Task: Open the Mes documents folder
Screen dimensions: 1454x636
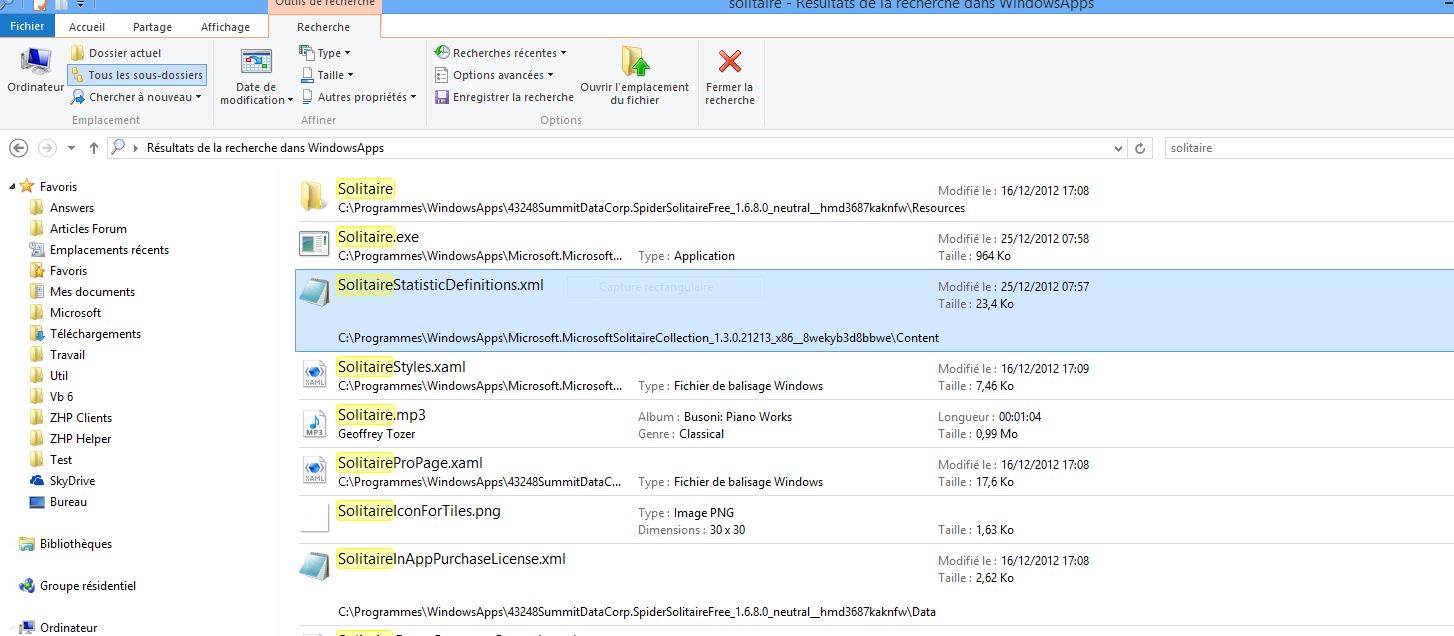Action: click(82, 292)
